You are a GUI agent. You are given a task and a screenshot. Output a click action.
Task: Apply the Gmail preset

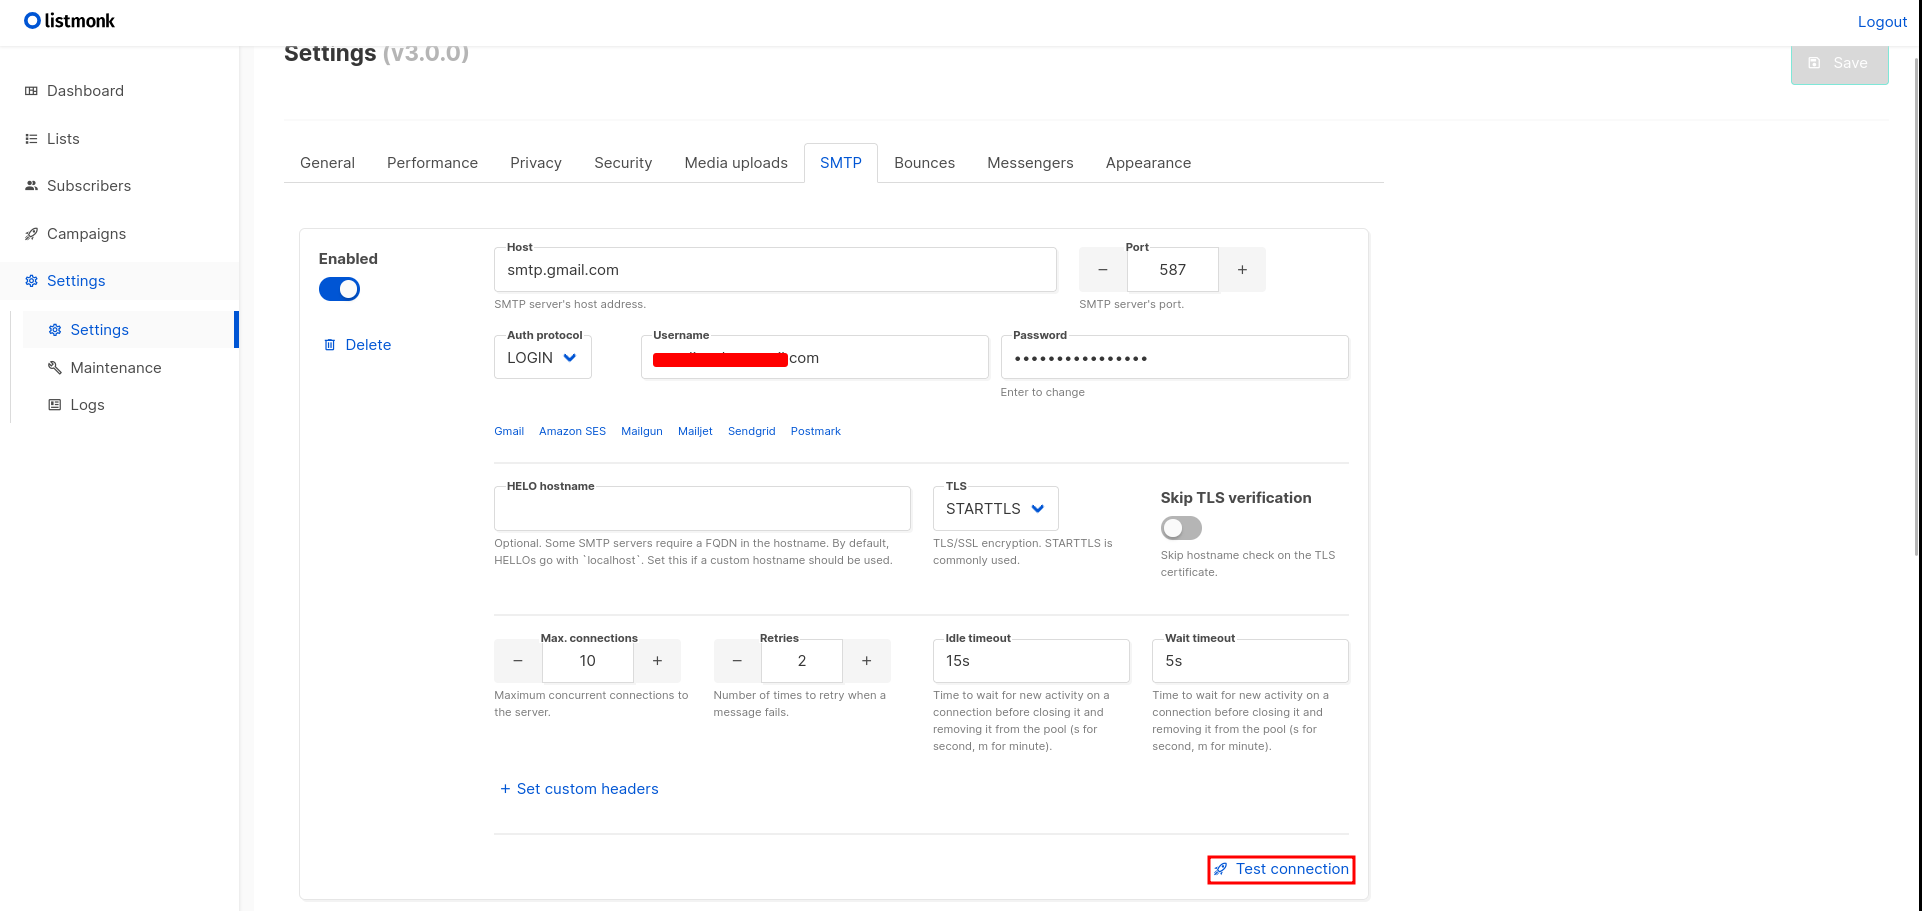coord(509,431)
